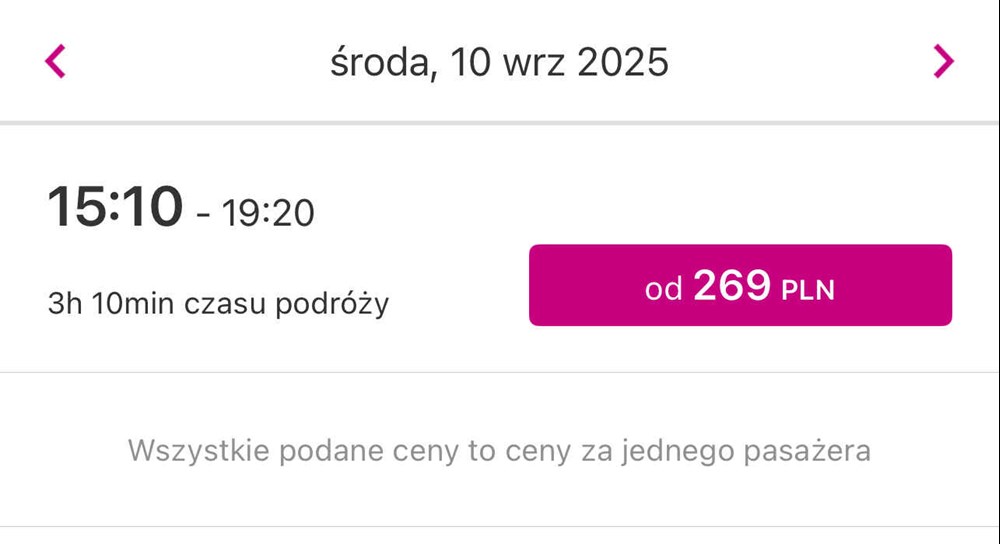The height and width of the screenshot is (544, 1000).
Task: Click the PLN currency label on the pink button
Action: pyautogui.click(x=808, y=291)
